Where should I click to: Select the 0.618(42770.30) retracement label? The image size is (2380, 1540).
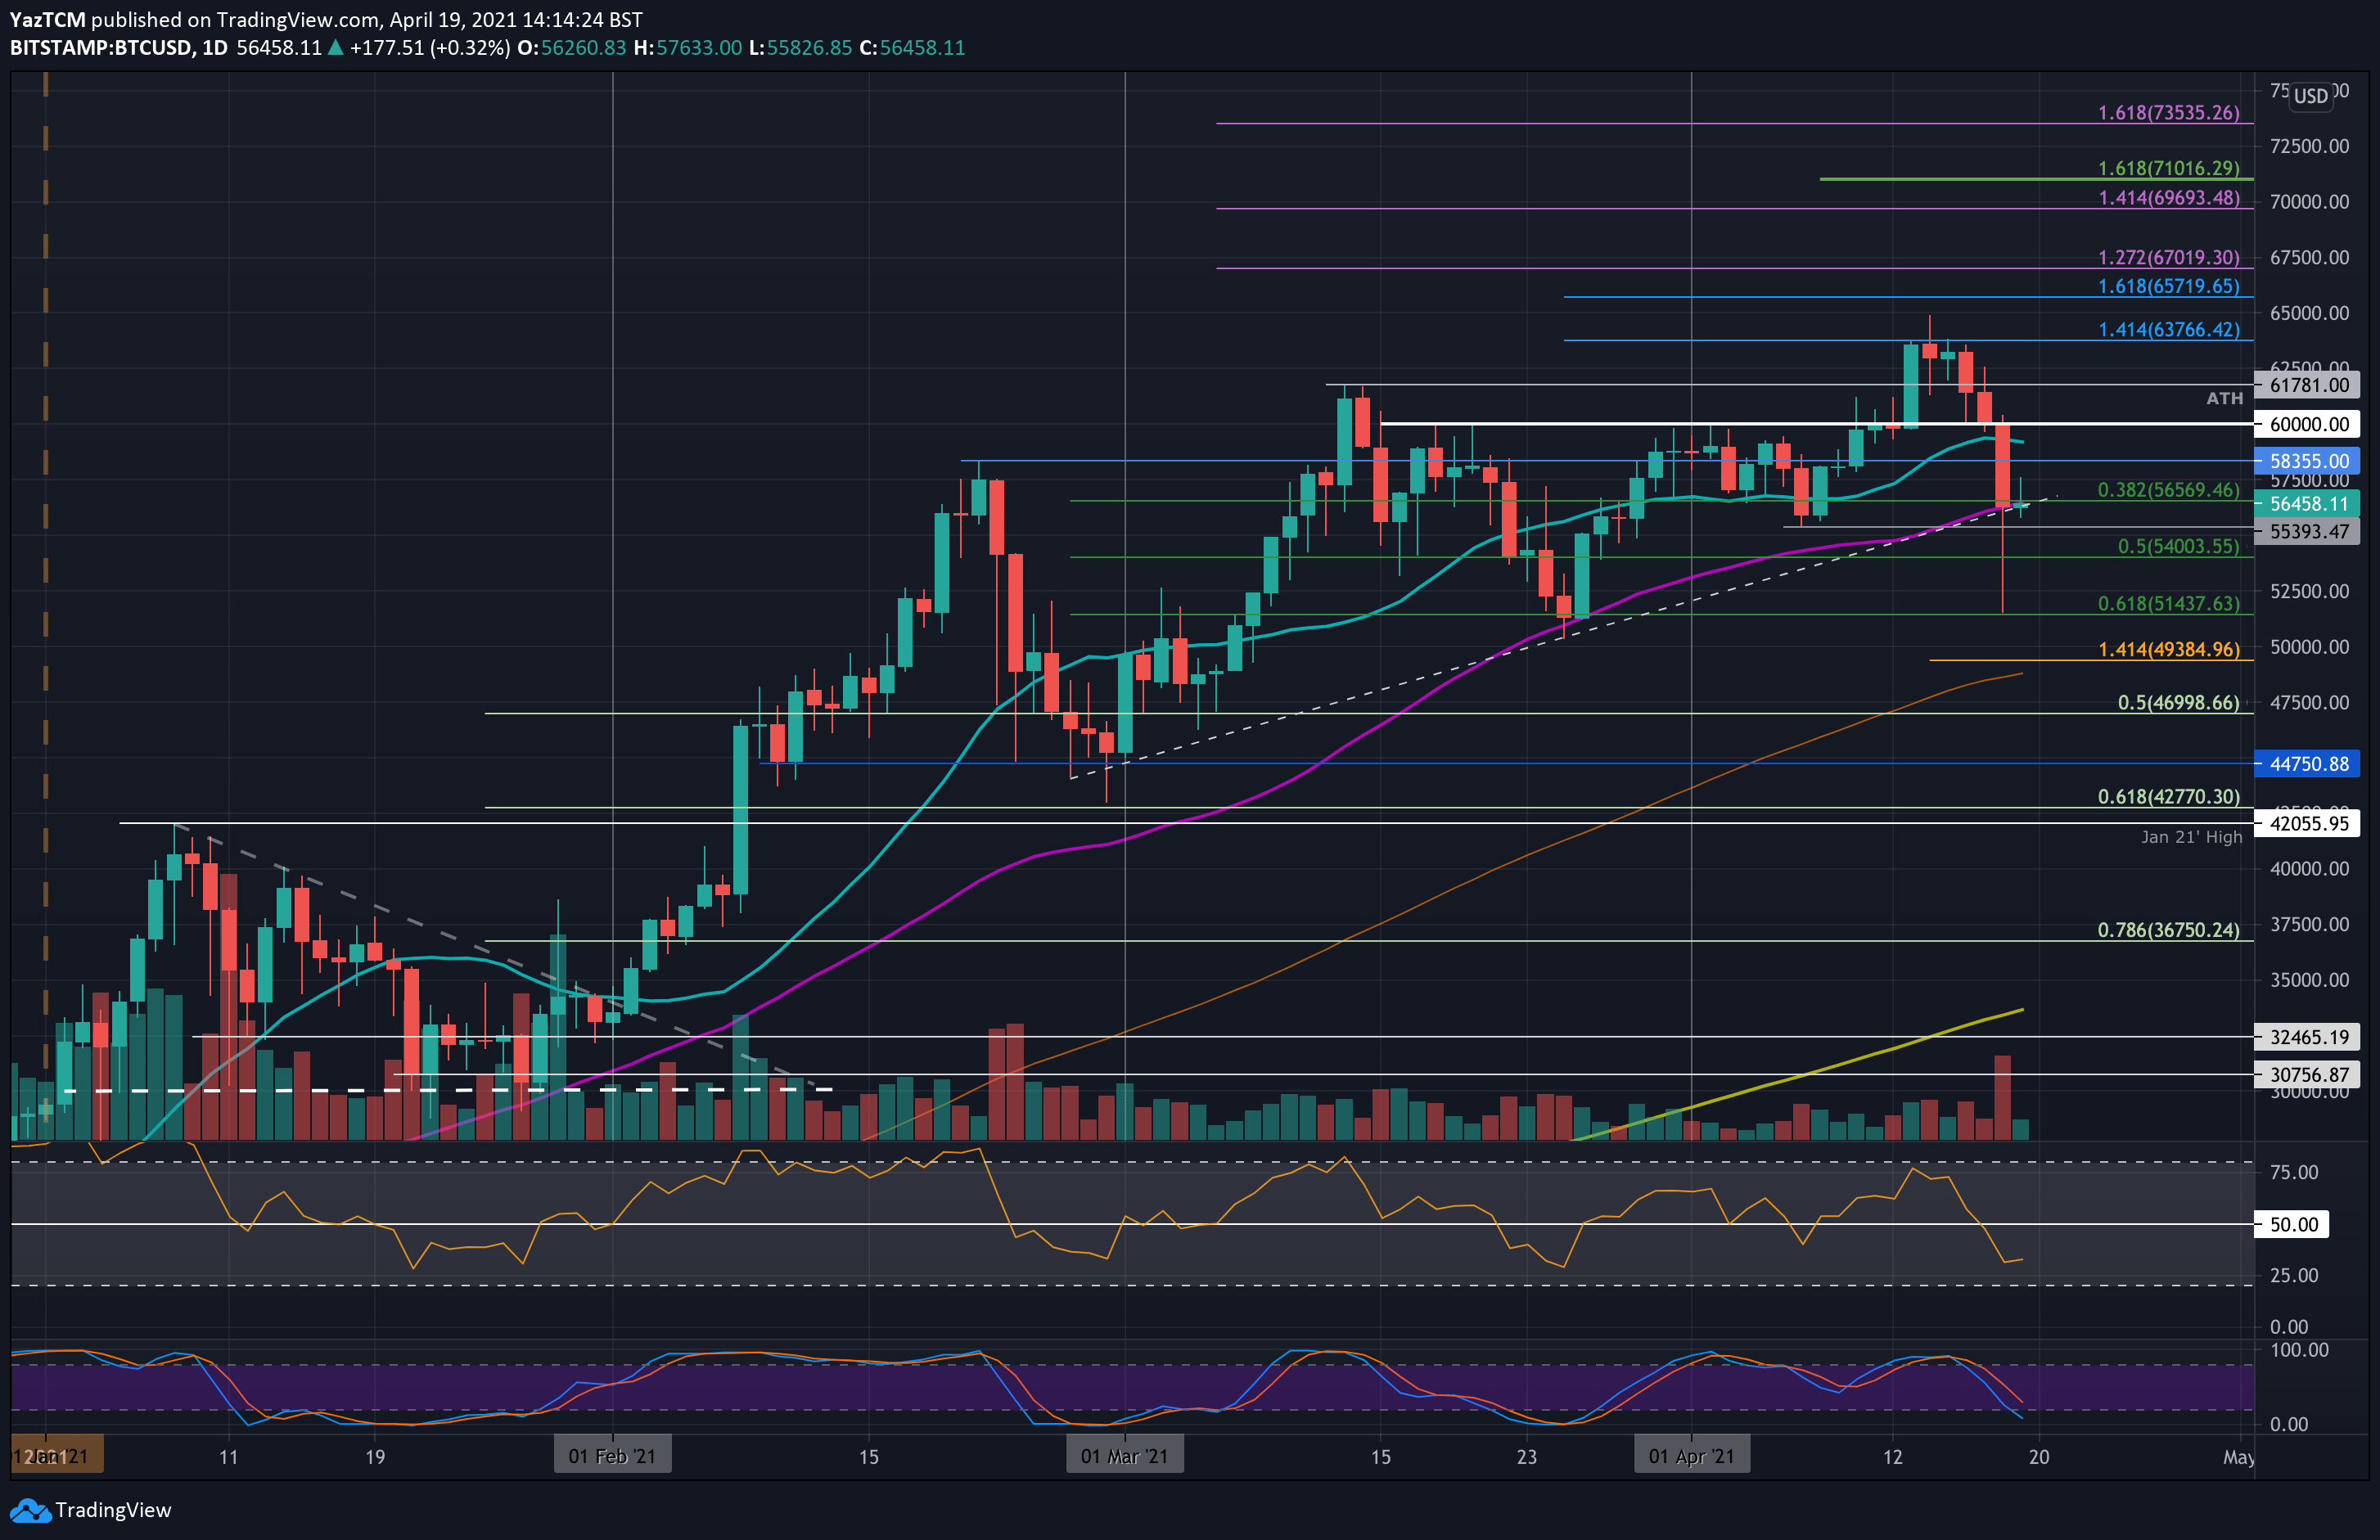(x=2168, y=796)
